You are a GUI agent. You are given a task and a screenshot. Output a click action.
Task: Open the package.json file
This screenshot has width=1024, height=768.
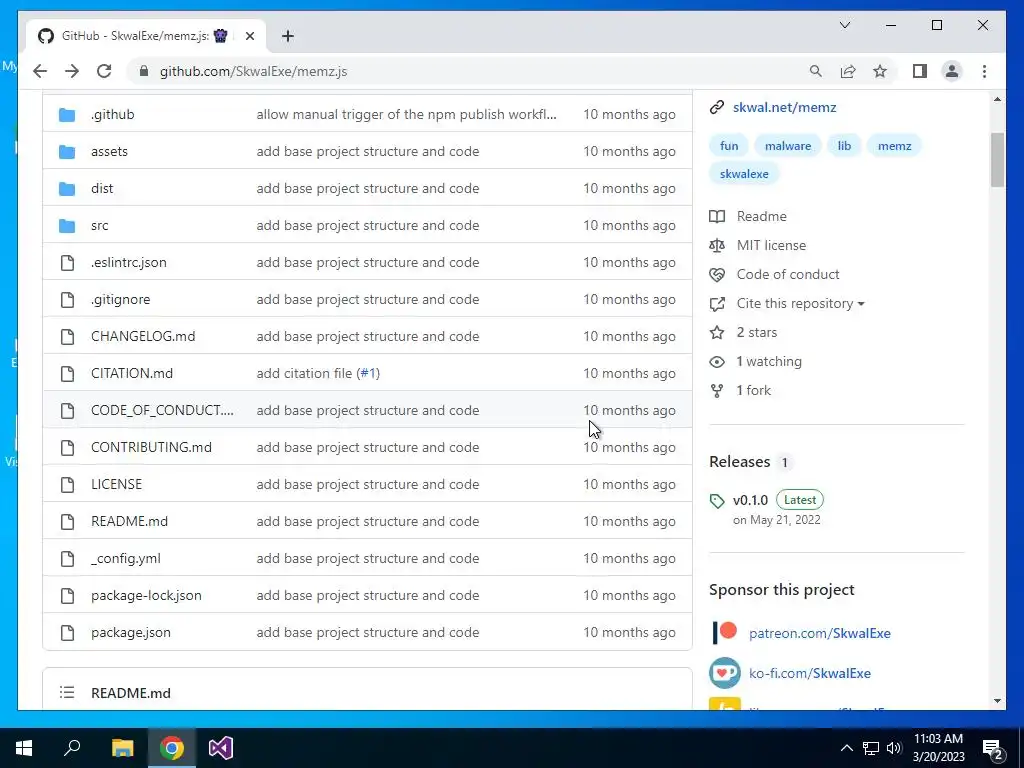131,633
